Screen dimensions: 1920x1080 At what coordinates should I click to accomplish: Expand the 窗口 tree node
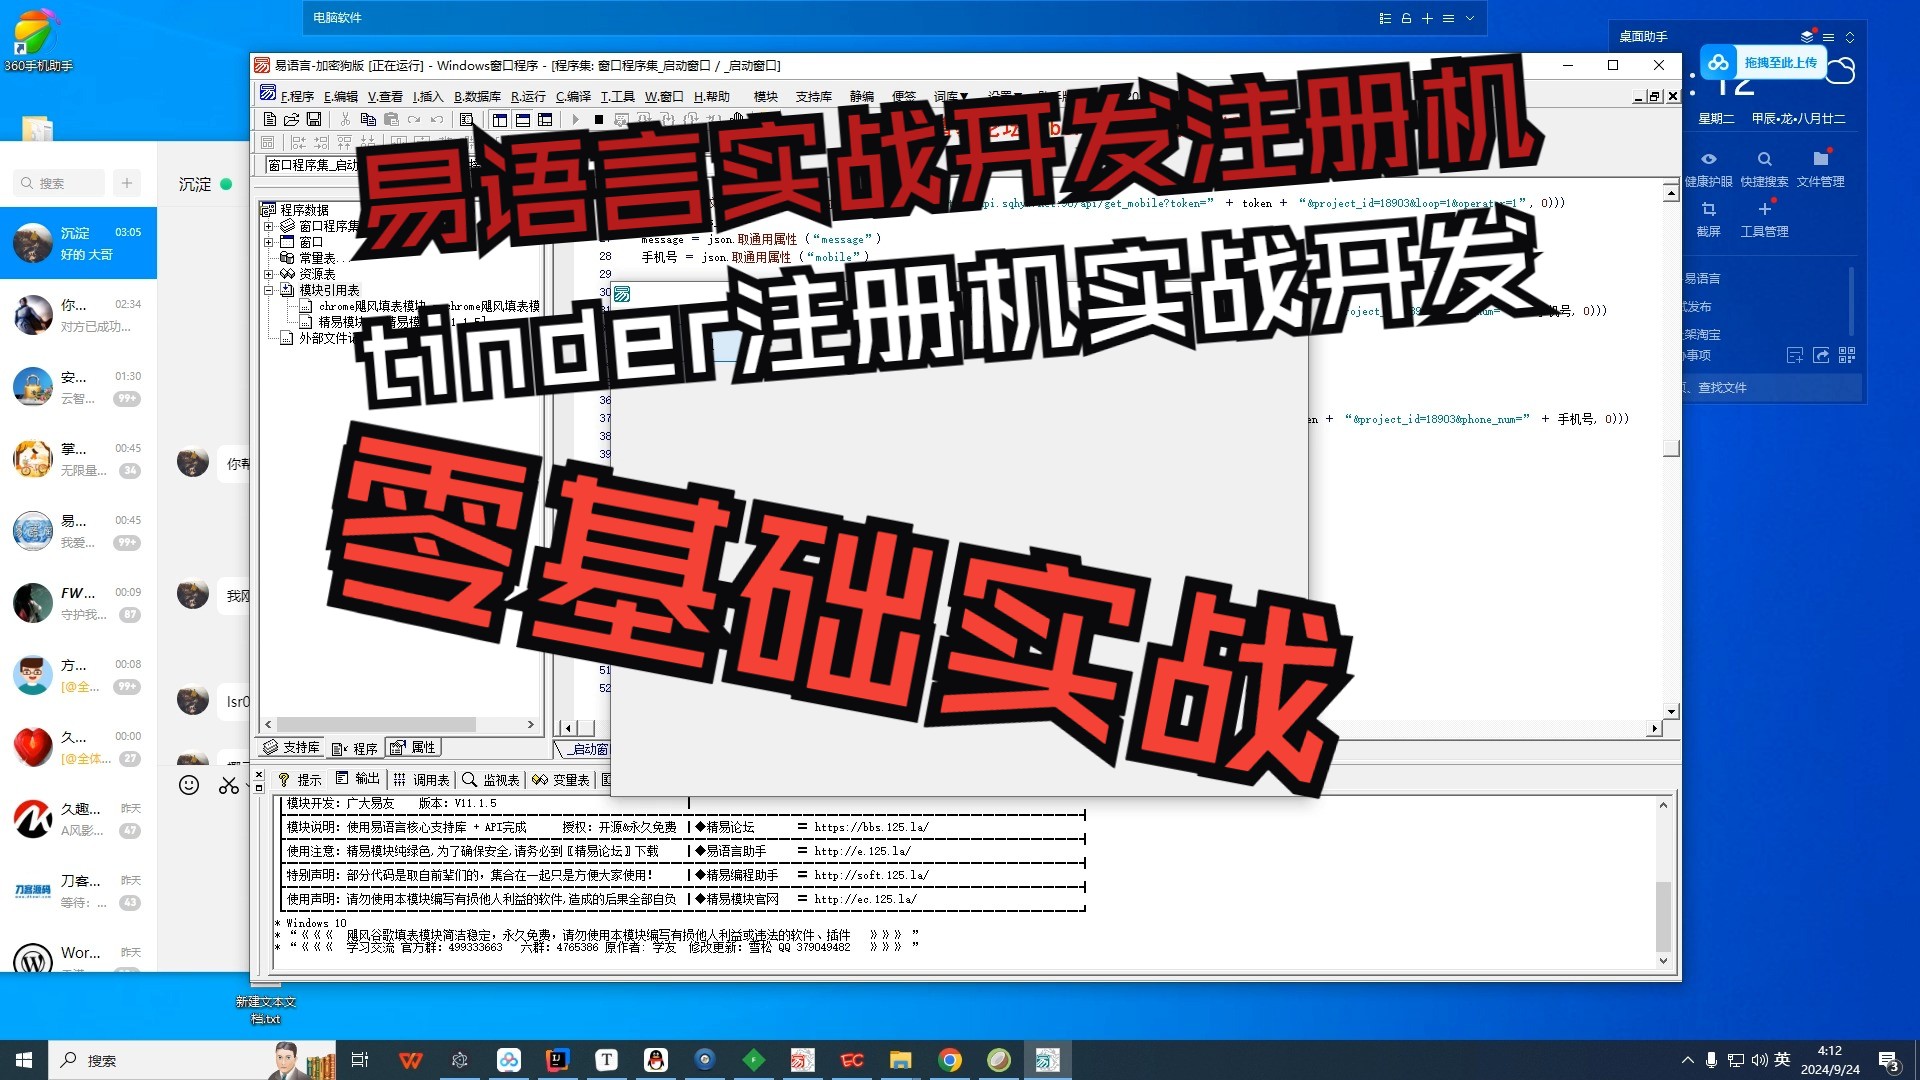click(x=268, y=242)
